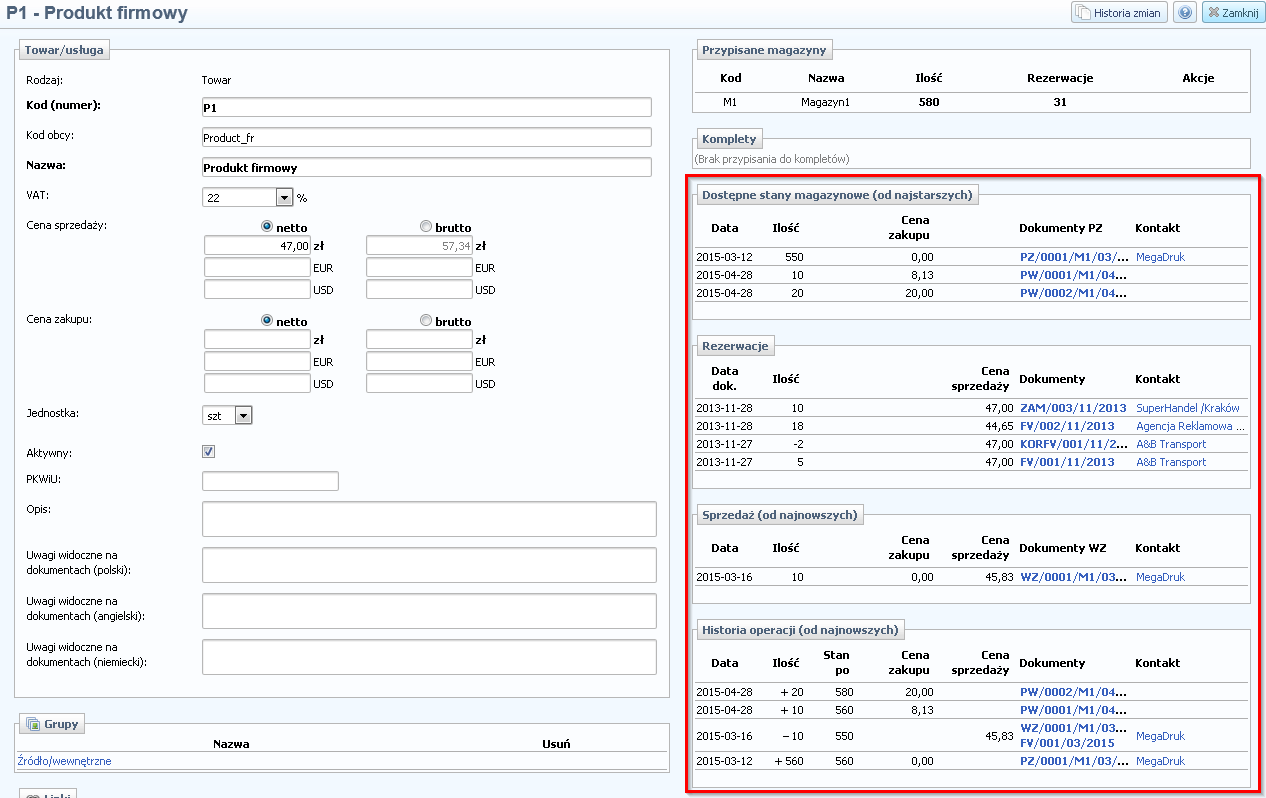The height and width of the screenshot is (798, 1266).
Task: Uncheck the Aktywny checkbox
Action: coord(209,452)
